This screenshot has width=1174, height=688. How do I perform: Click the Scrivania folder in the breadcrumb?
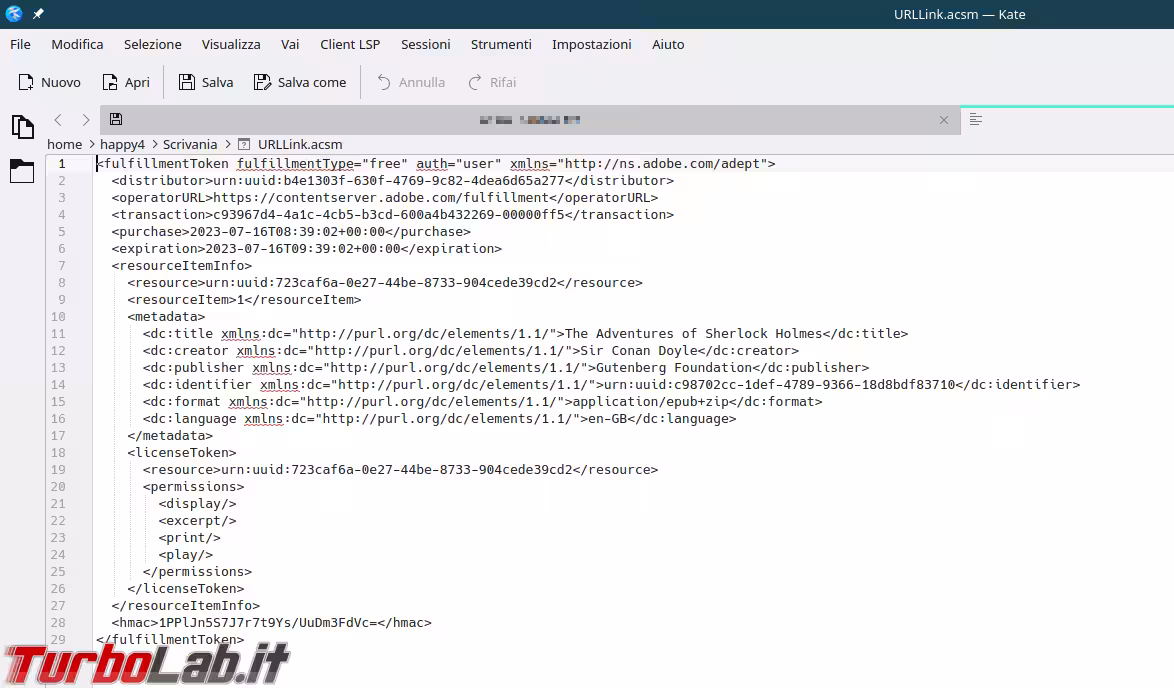click(x=190, y=145)
